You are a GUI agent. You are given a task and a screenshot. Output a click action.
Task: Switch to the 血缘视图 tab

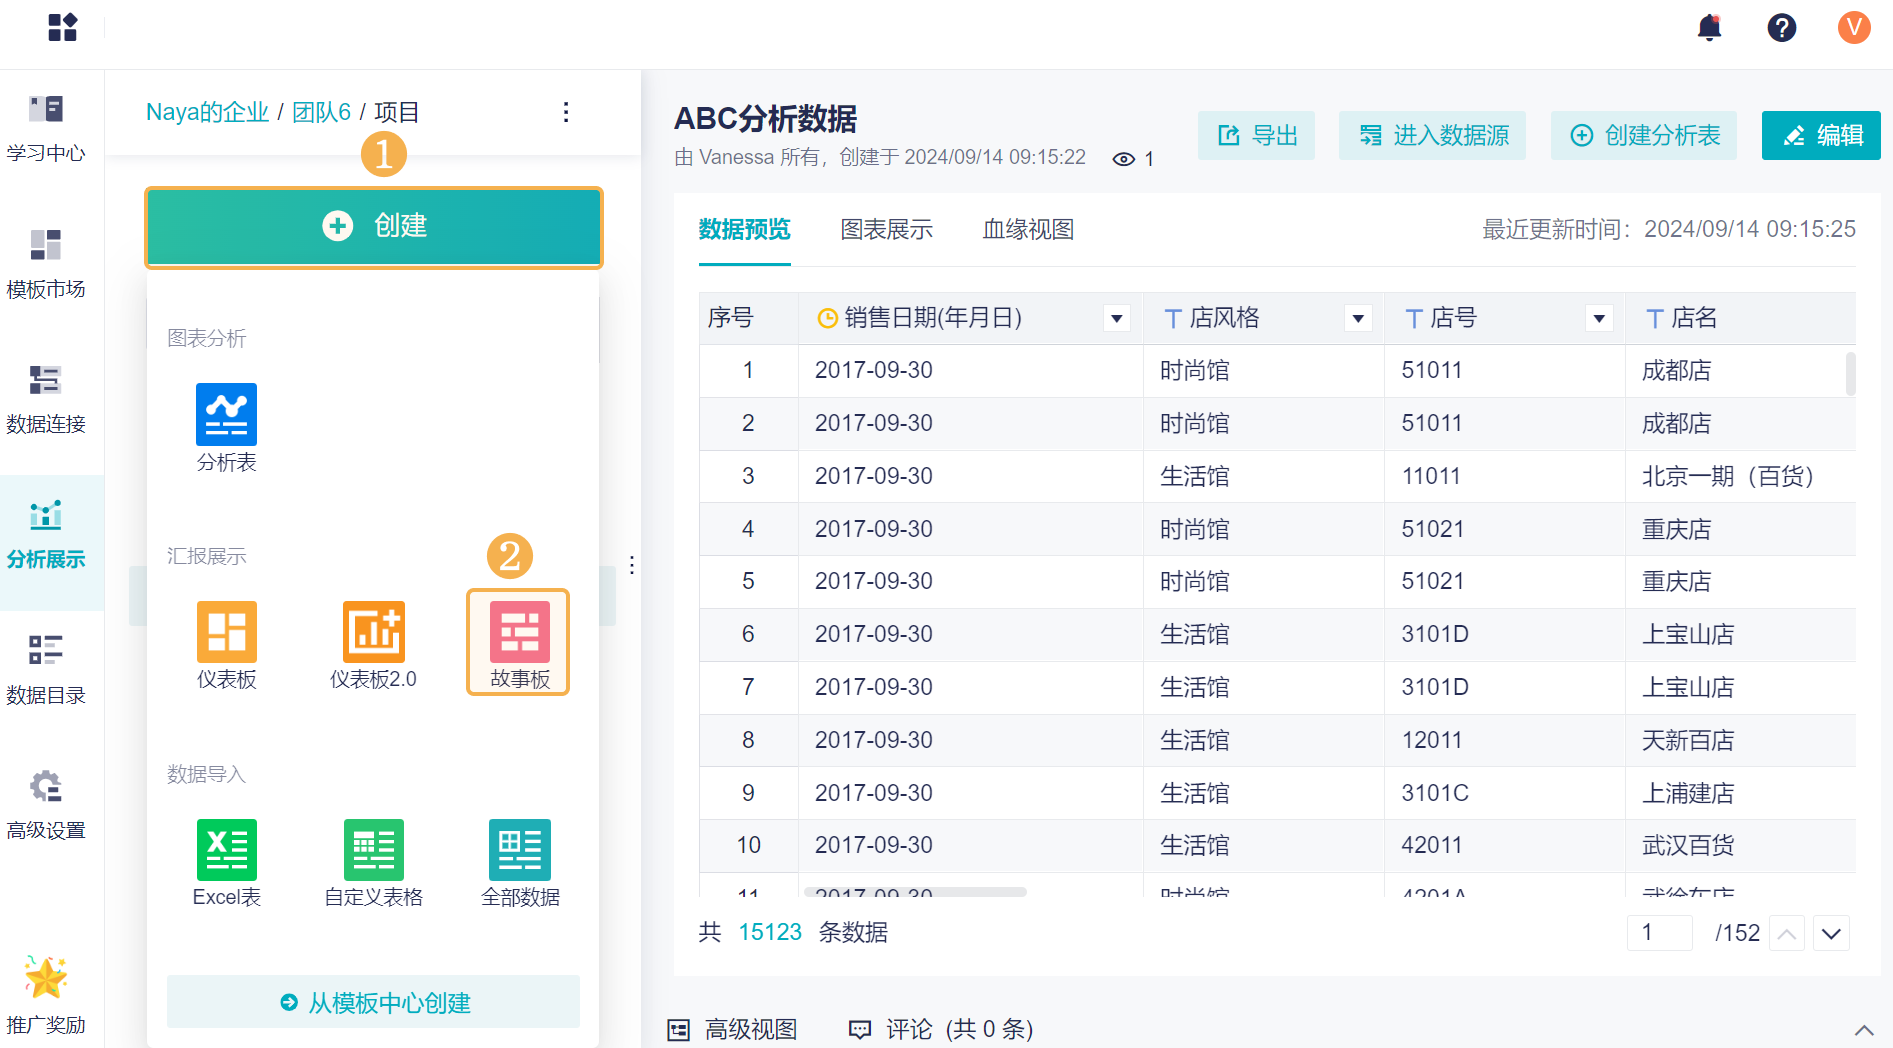1028,230
